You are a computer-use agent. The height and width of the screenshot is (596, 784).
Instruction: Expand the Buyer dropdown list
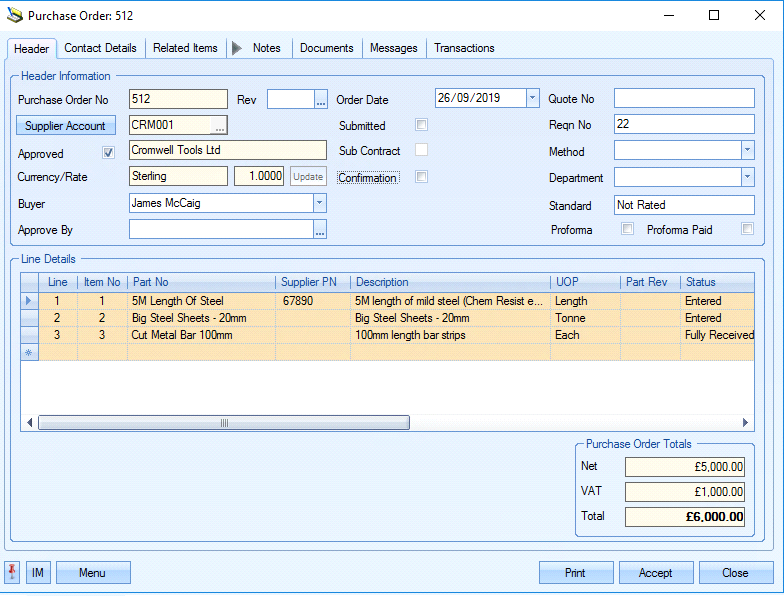click(x=319, y=203)
